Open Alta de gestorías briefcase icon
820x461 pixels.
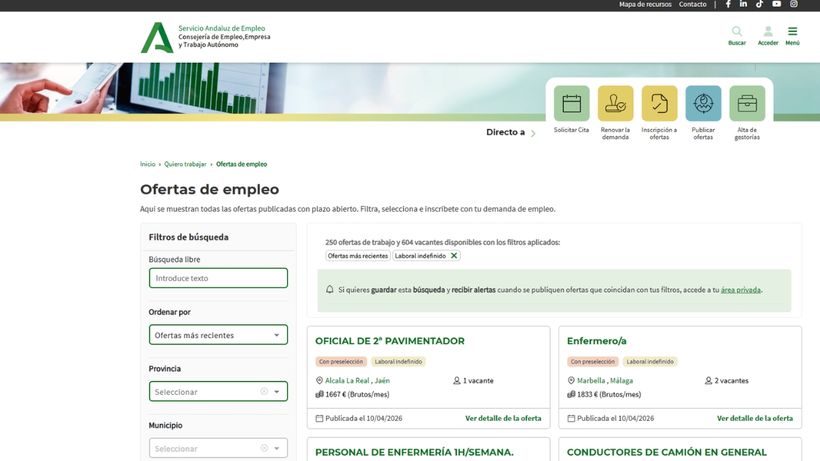[x=747, y=103]
